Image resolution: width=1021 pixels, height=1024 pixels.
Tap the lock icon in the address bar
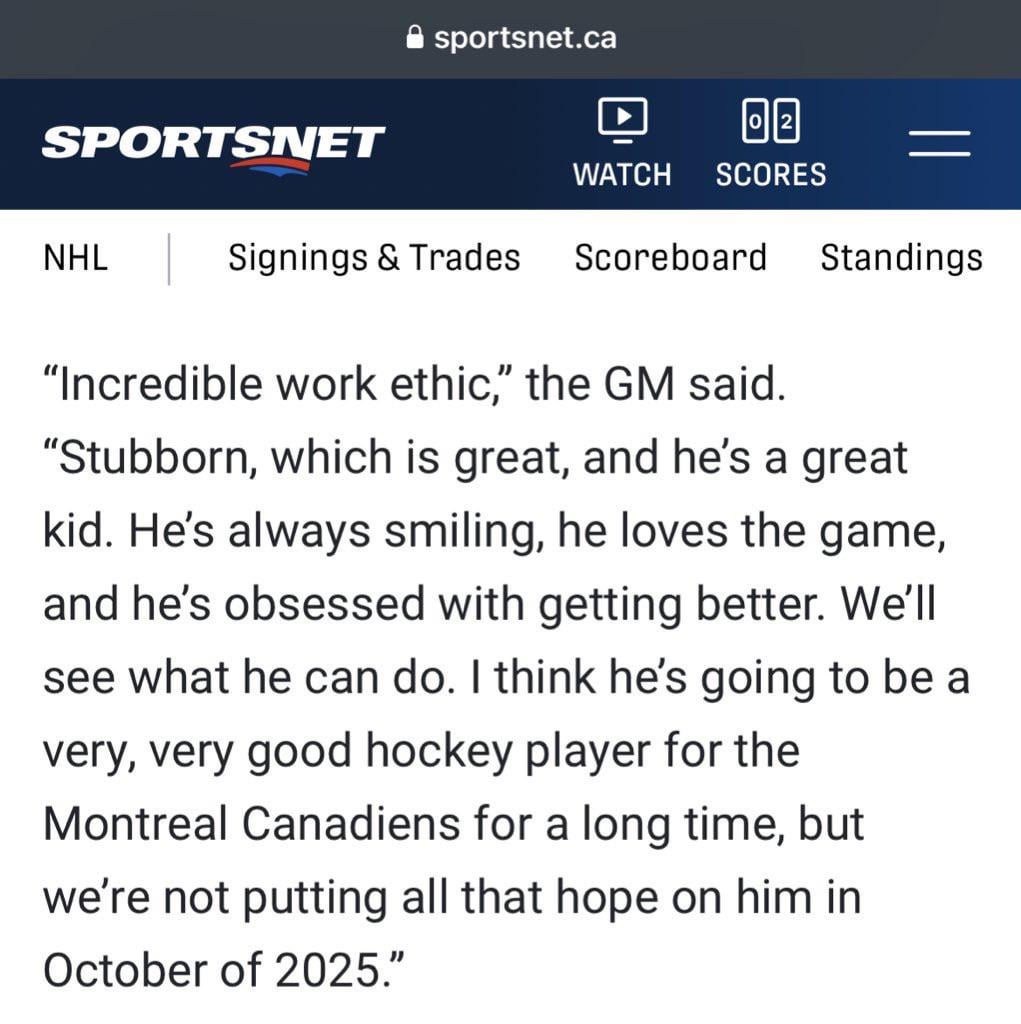(x=413, y=38)
